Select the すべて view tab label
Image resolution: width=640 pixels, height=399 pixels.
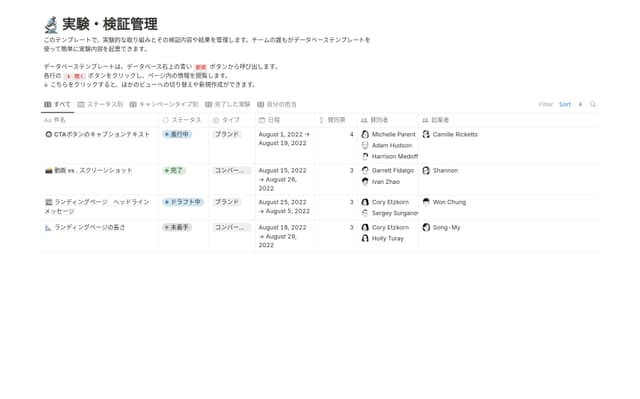tap(62, 104)
